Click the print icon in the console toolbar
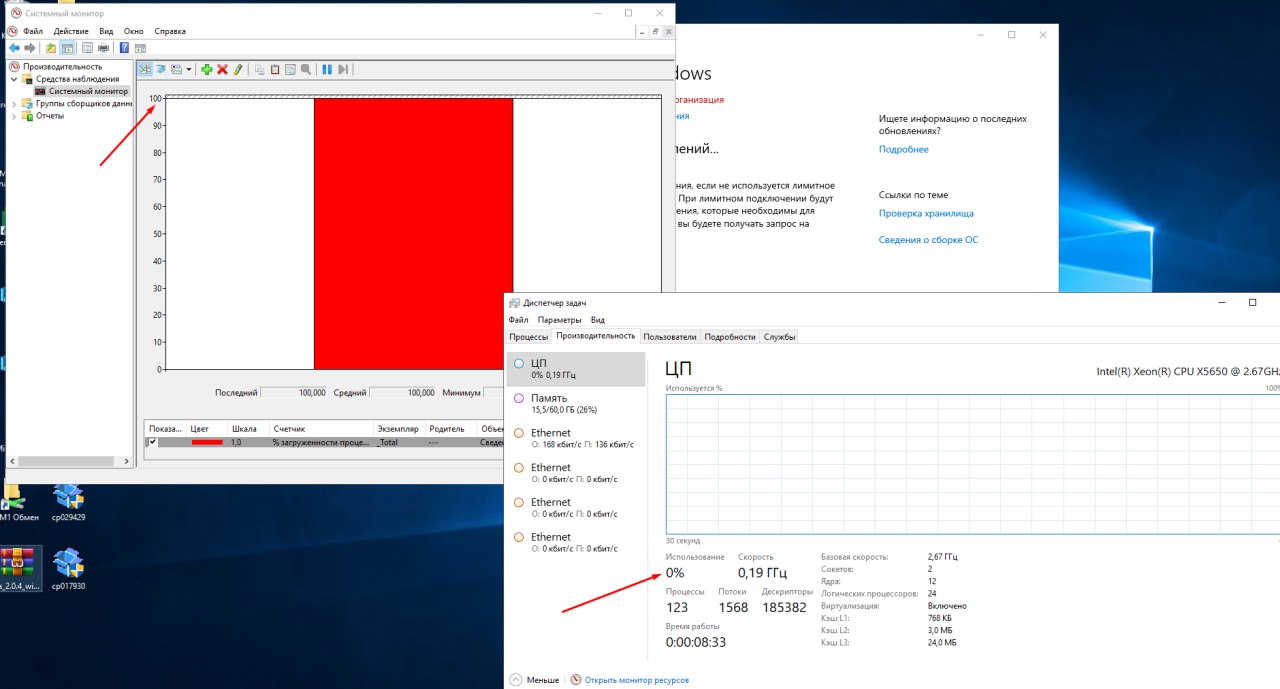This screenshot has height=689, width=1280. click(x=103, y=48)
